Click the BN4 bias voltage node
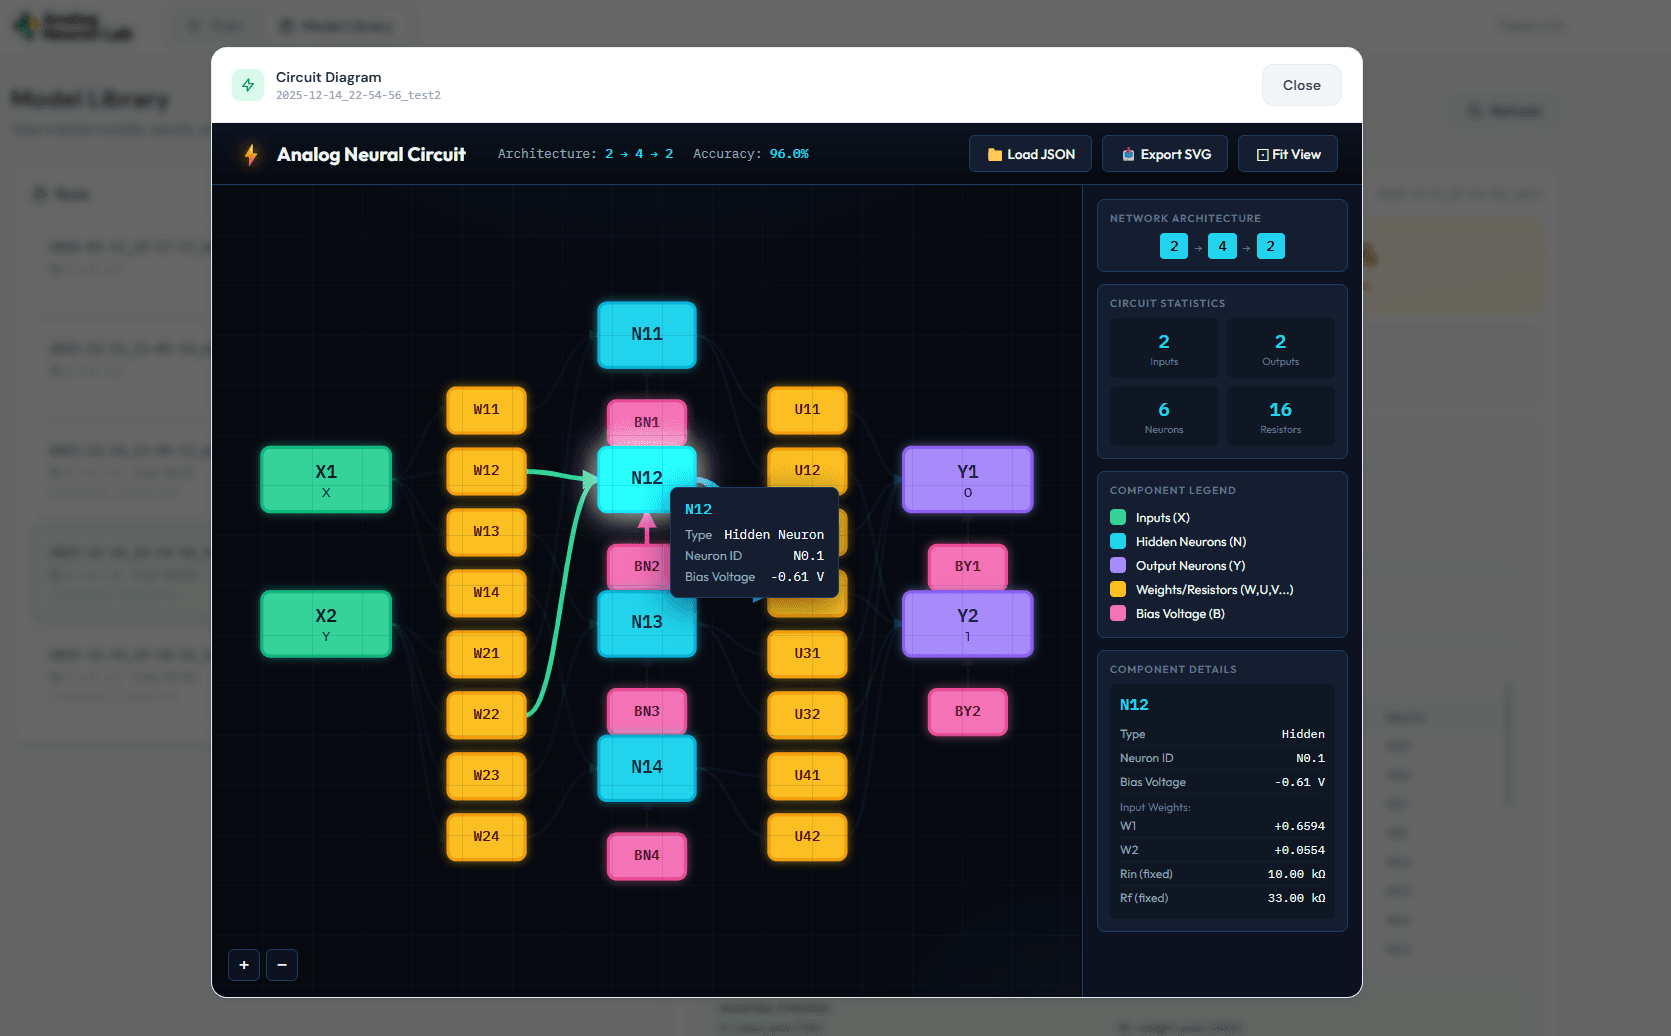The height and width of the screenshot is (1036, 1671). 647,856
